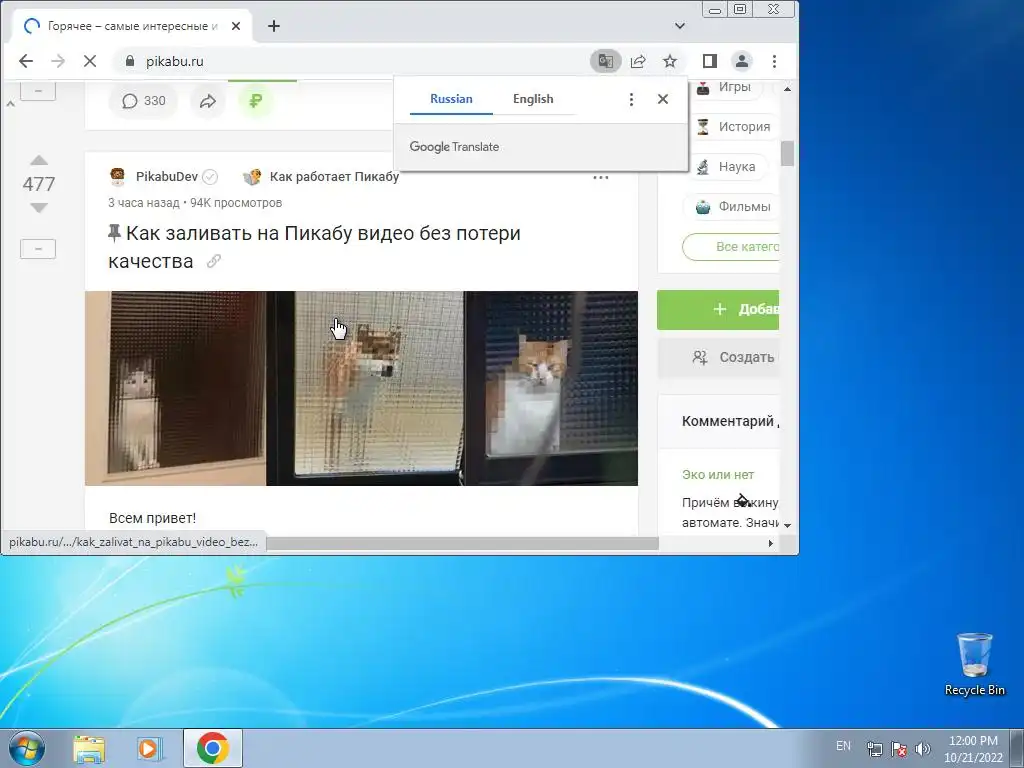
Task: Open the 330 comments button
Action: tap(144, 101)
